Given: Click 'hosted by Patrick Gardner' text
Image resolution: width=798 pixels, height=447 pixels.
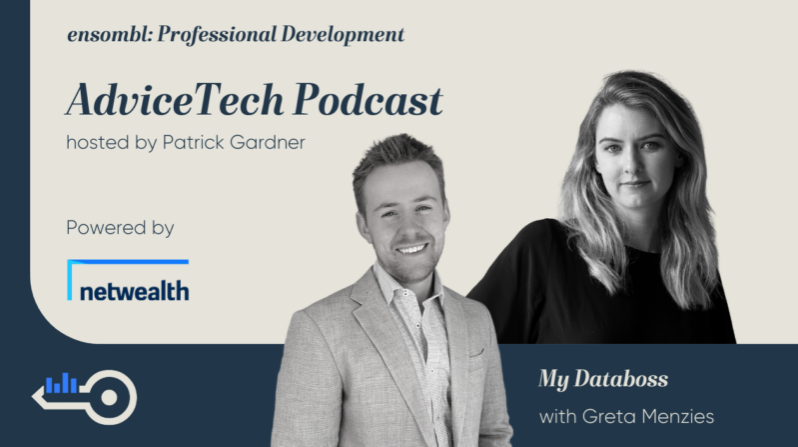Looking at the screenshot, I should pyautogui.click(x=186, y=143).
